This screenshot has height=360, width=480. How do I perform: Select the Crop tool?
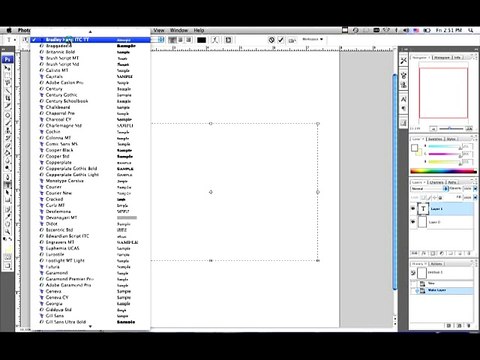(x=7, y=98)
